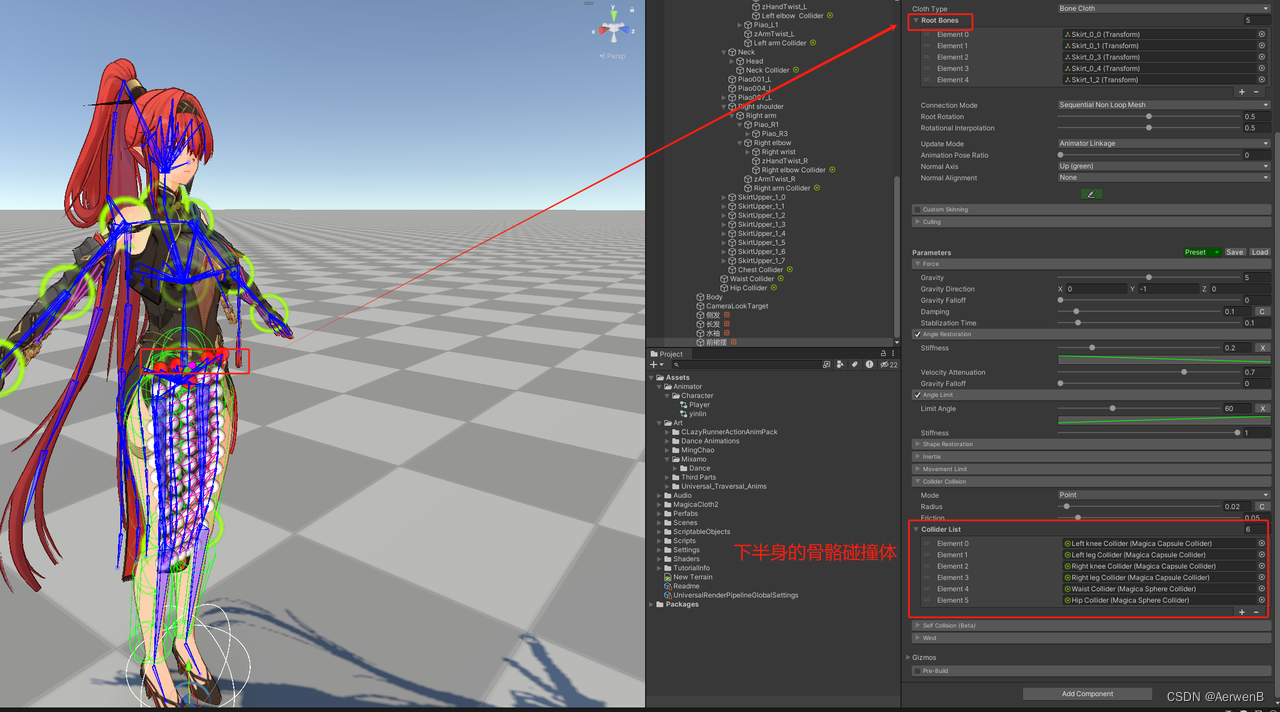This screenshot has height=712, width=1280.
Task: Click the green paint edit button
Action: click(1091, 194)
